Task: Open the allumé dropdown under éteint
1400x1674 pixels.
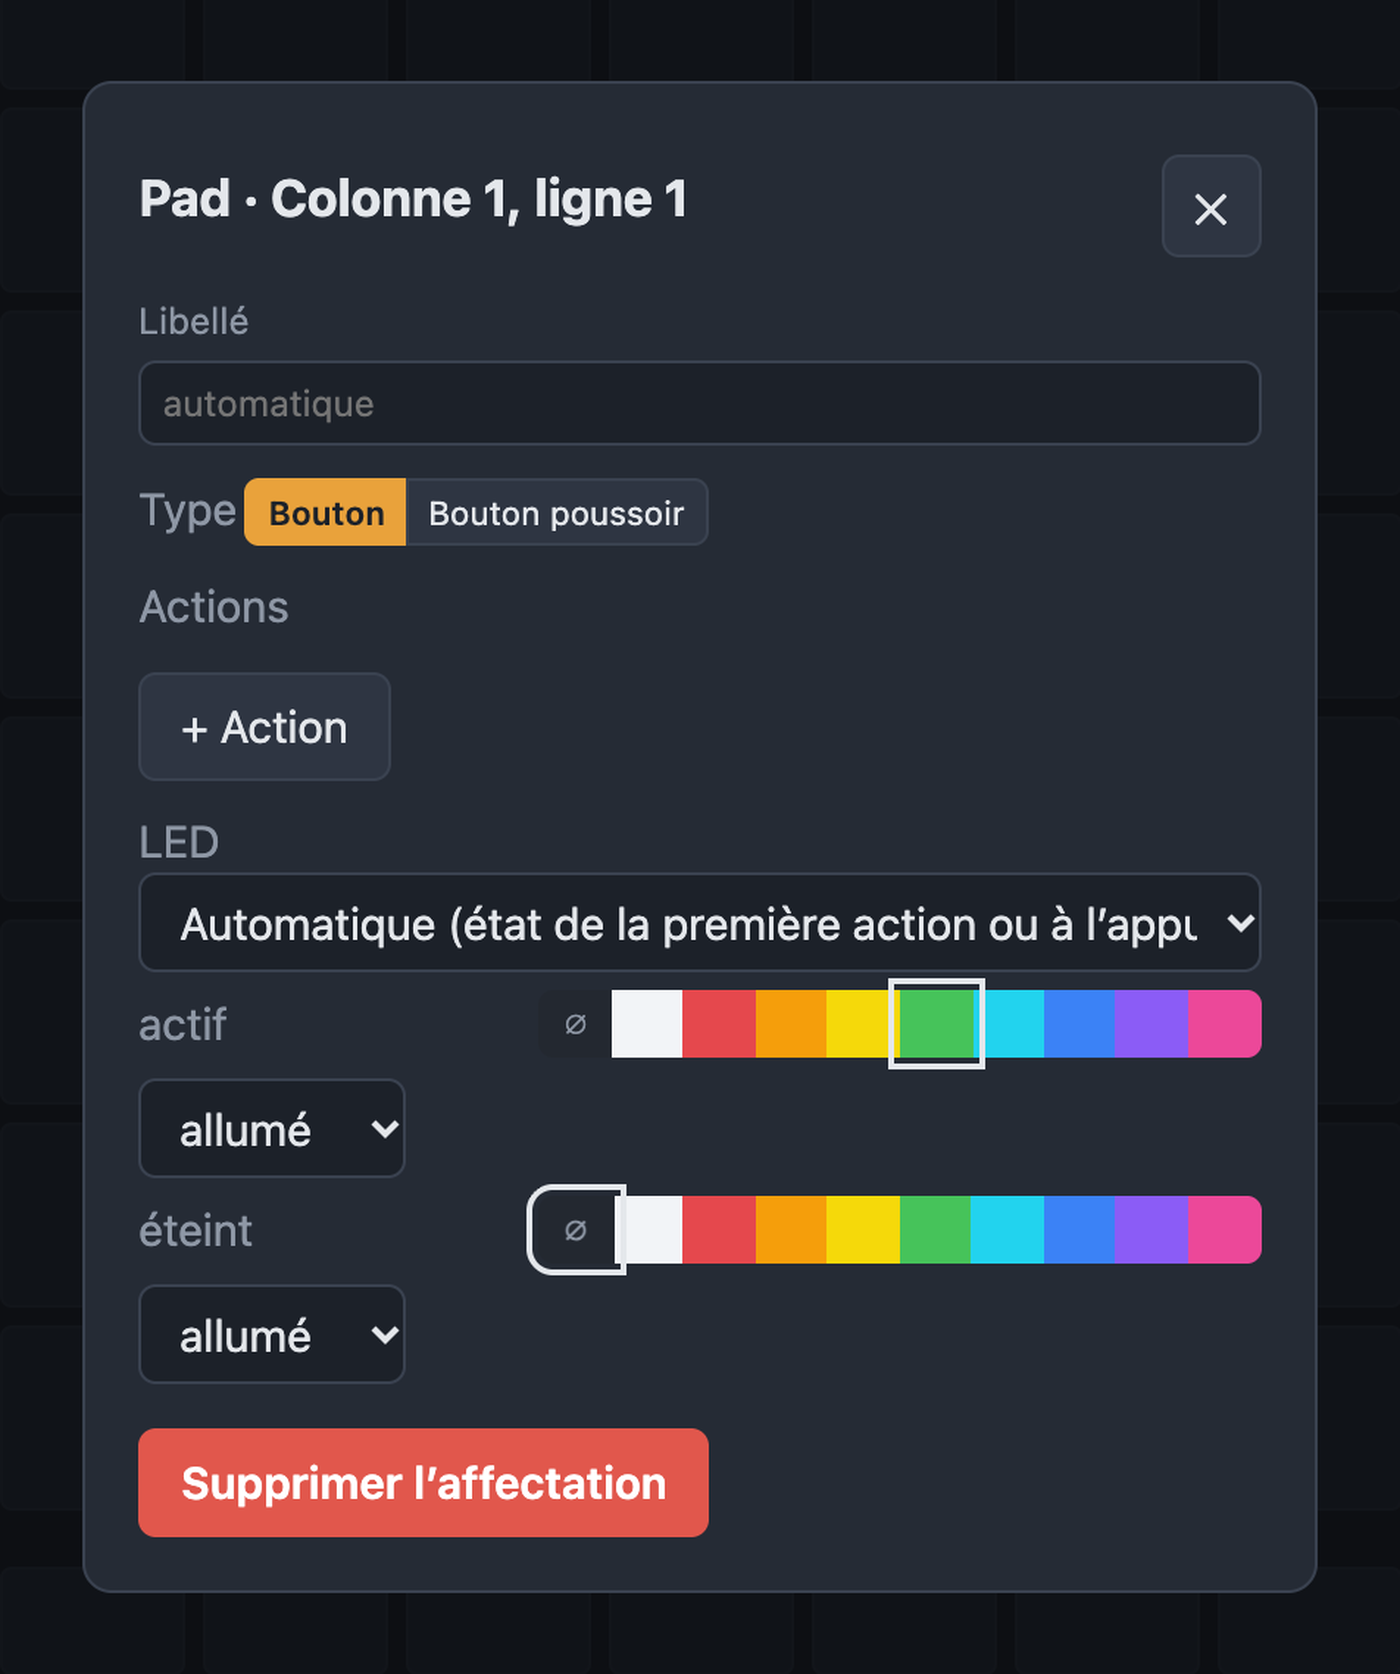Action: (272, 1334)
